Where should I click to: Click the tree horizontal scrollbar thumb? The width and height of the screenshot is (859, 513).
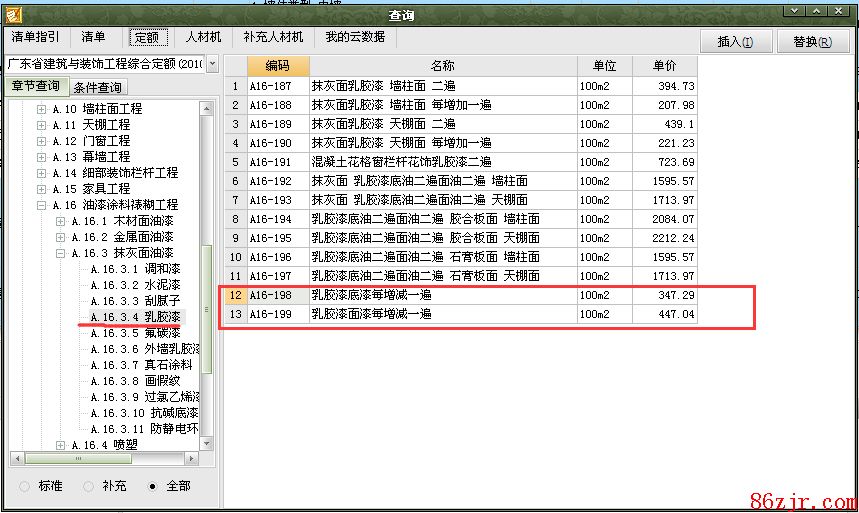(78, 459)
